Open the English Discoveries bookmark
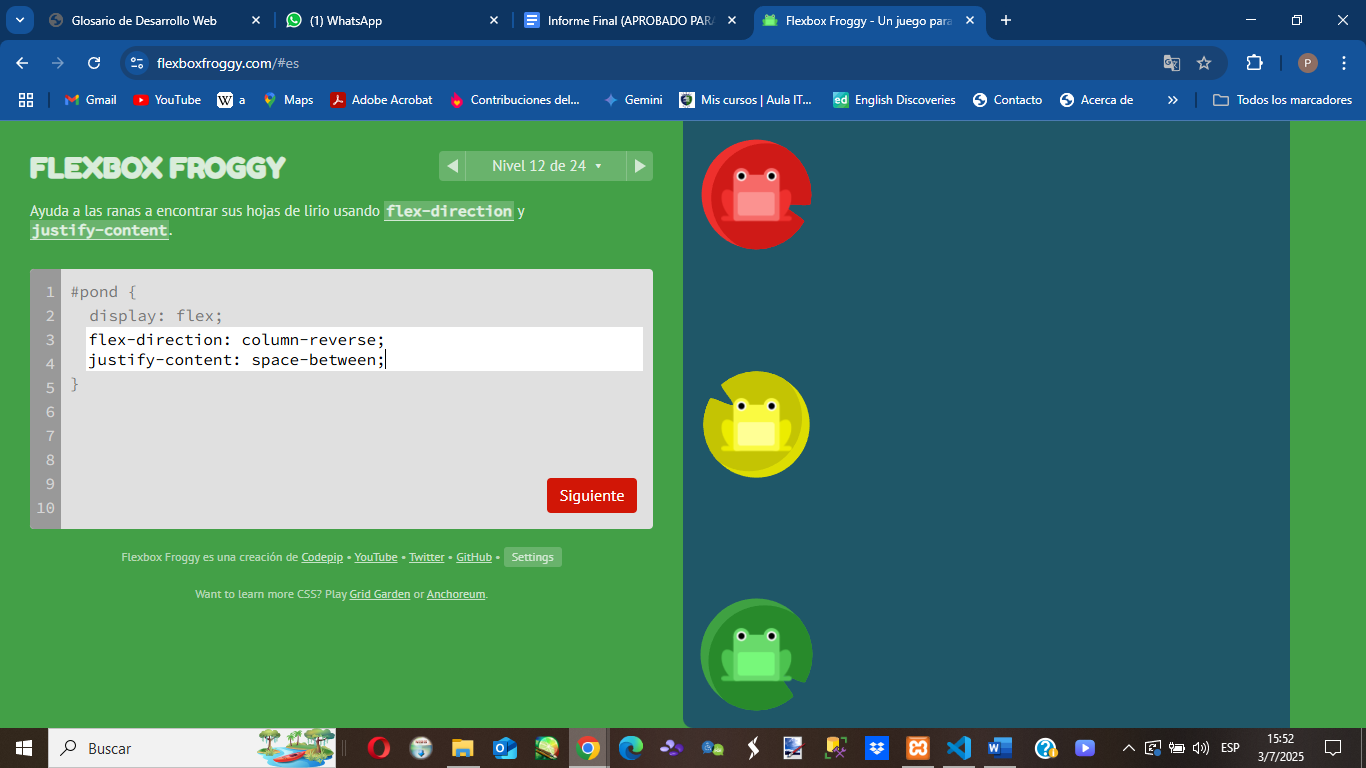 pyautogui.click(x=894, y=100)
